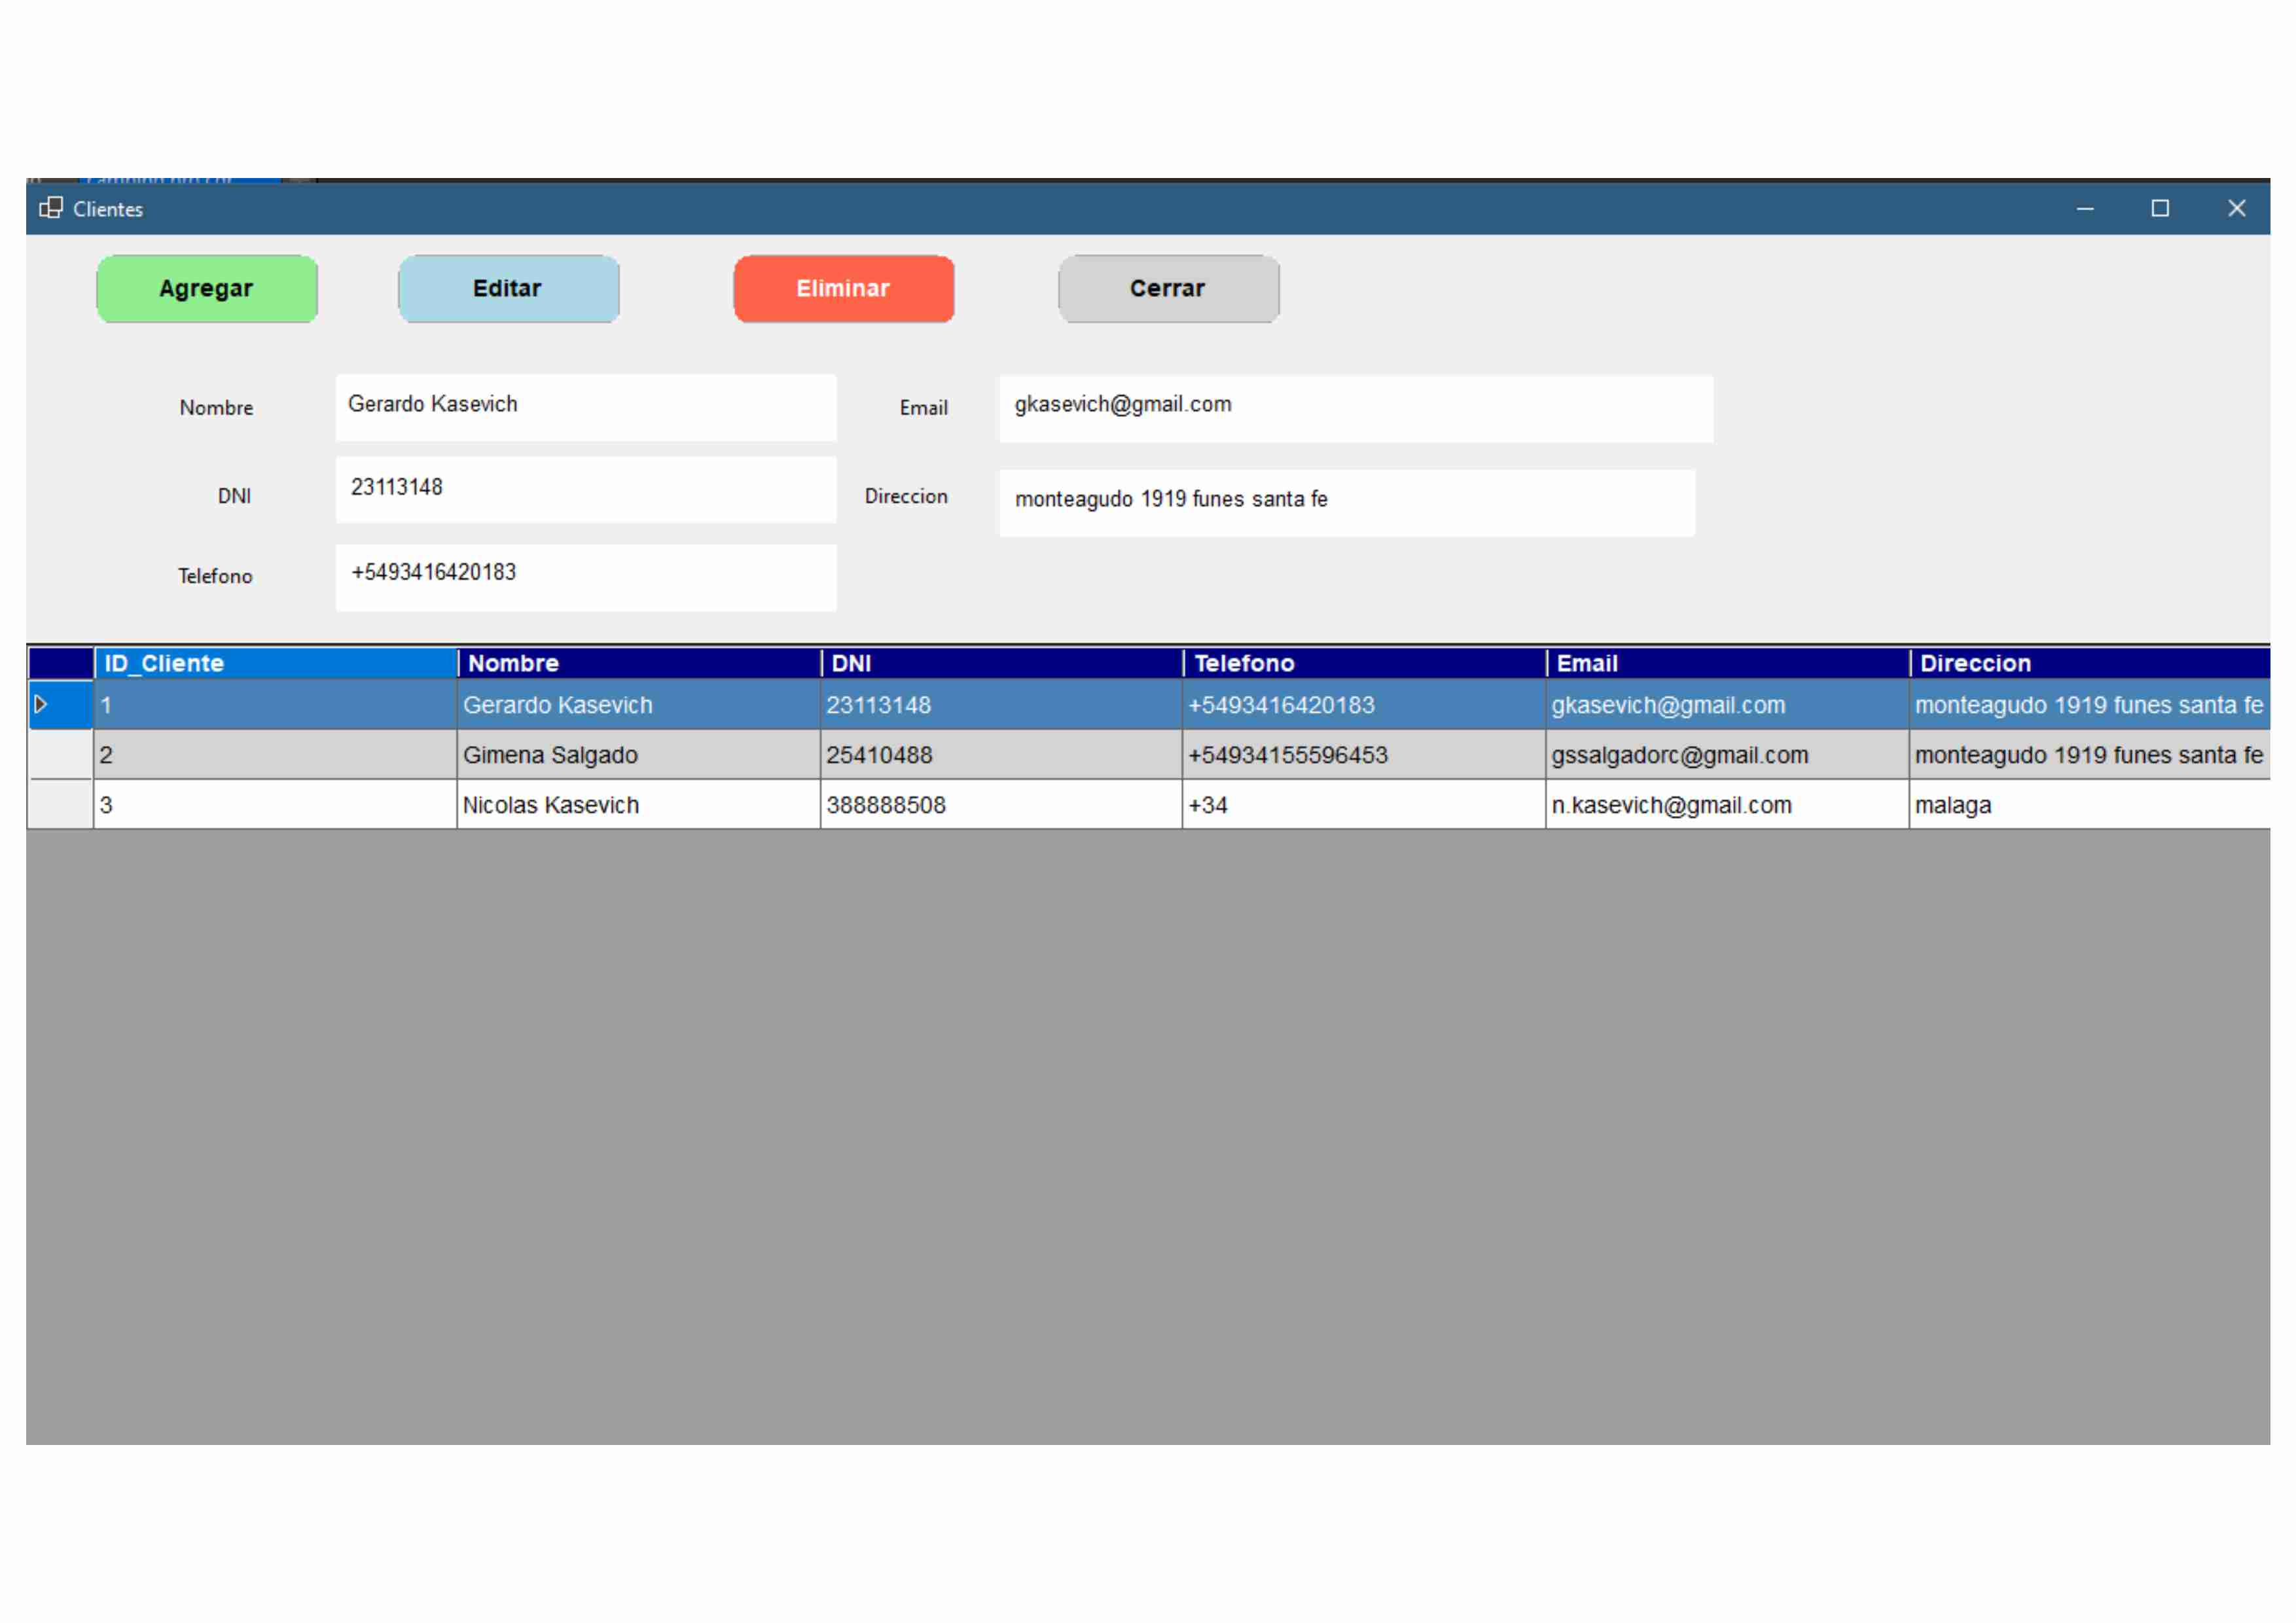Focus the Nombre text field
Image resolution: width=2296 pixels, height=1623 pixels.
click(585, 407)
